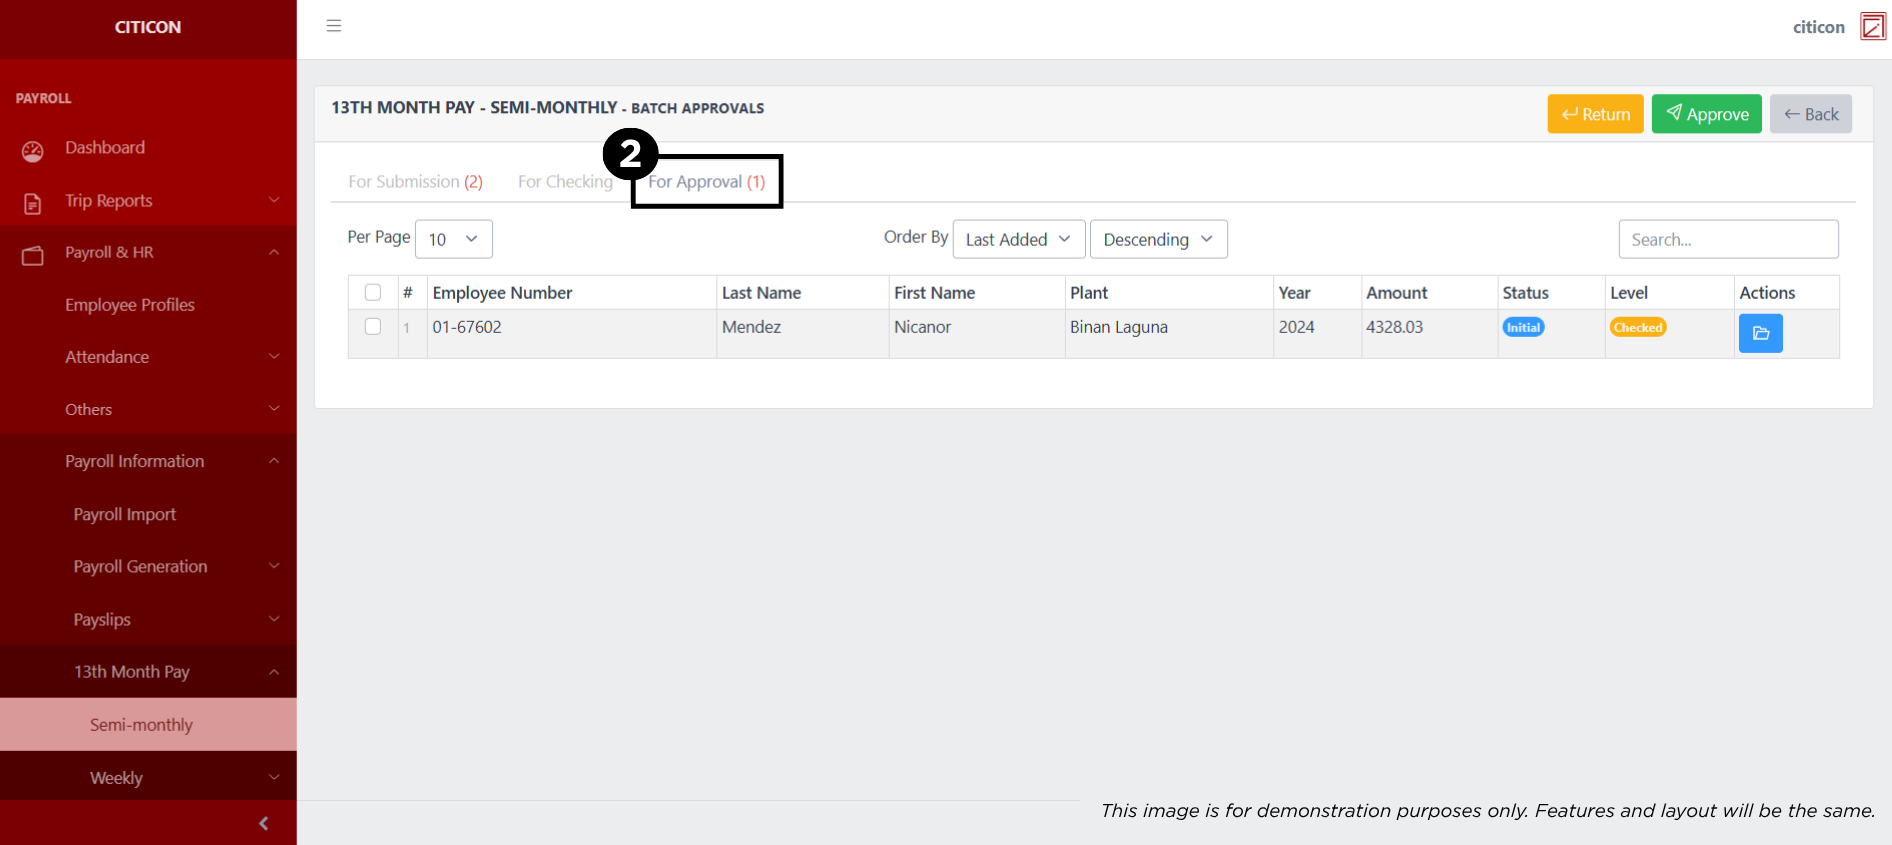Click the citicon user avatar icon
The image size is (1892, 845).
(x=1872, y=27)
